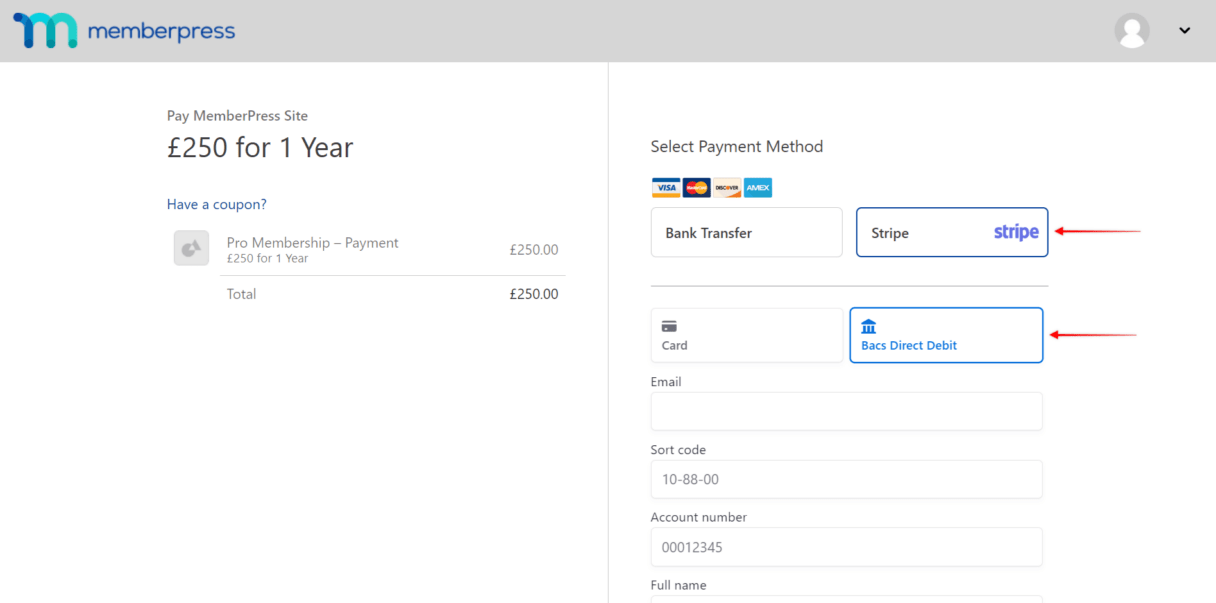The height and width of the screenshot is (603, 1216).
Task: Click the Mastercard icon
Action: pyautogui.click(x=696, y=188)
